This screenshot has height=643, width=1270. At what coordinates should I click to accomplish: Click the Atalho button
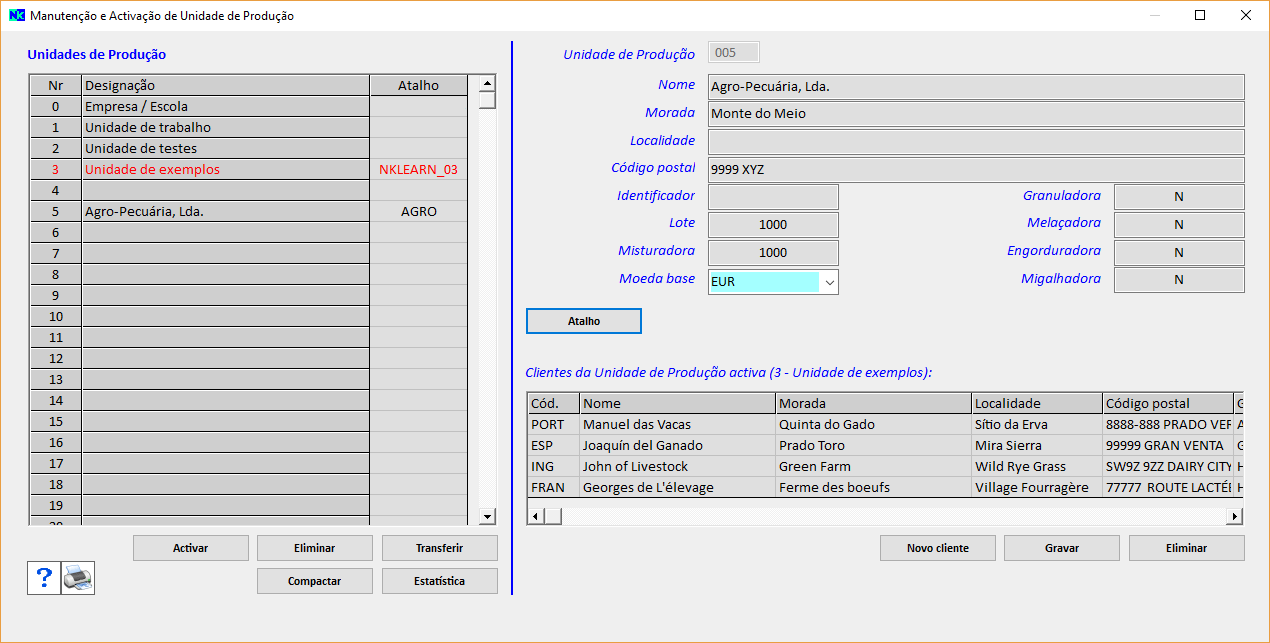pos(584,321)
